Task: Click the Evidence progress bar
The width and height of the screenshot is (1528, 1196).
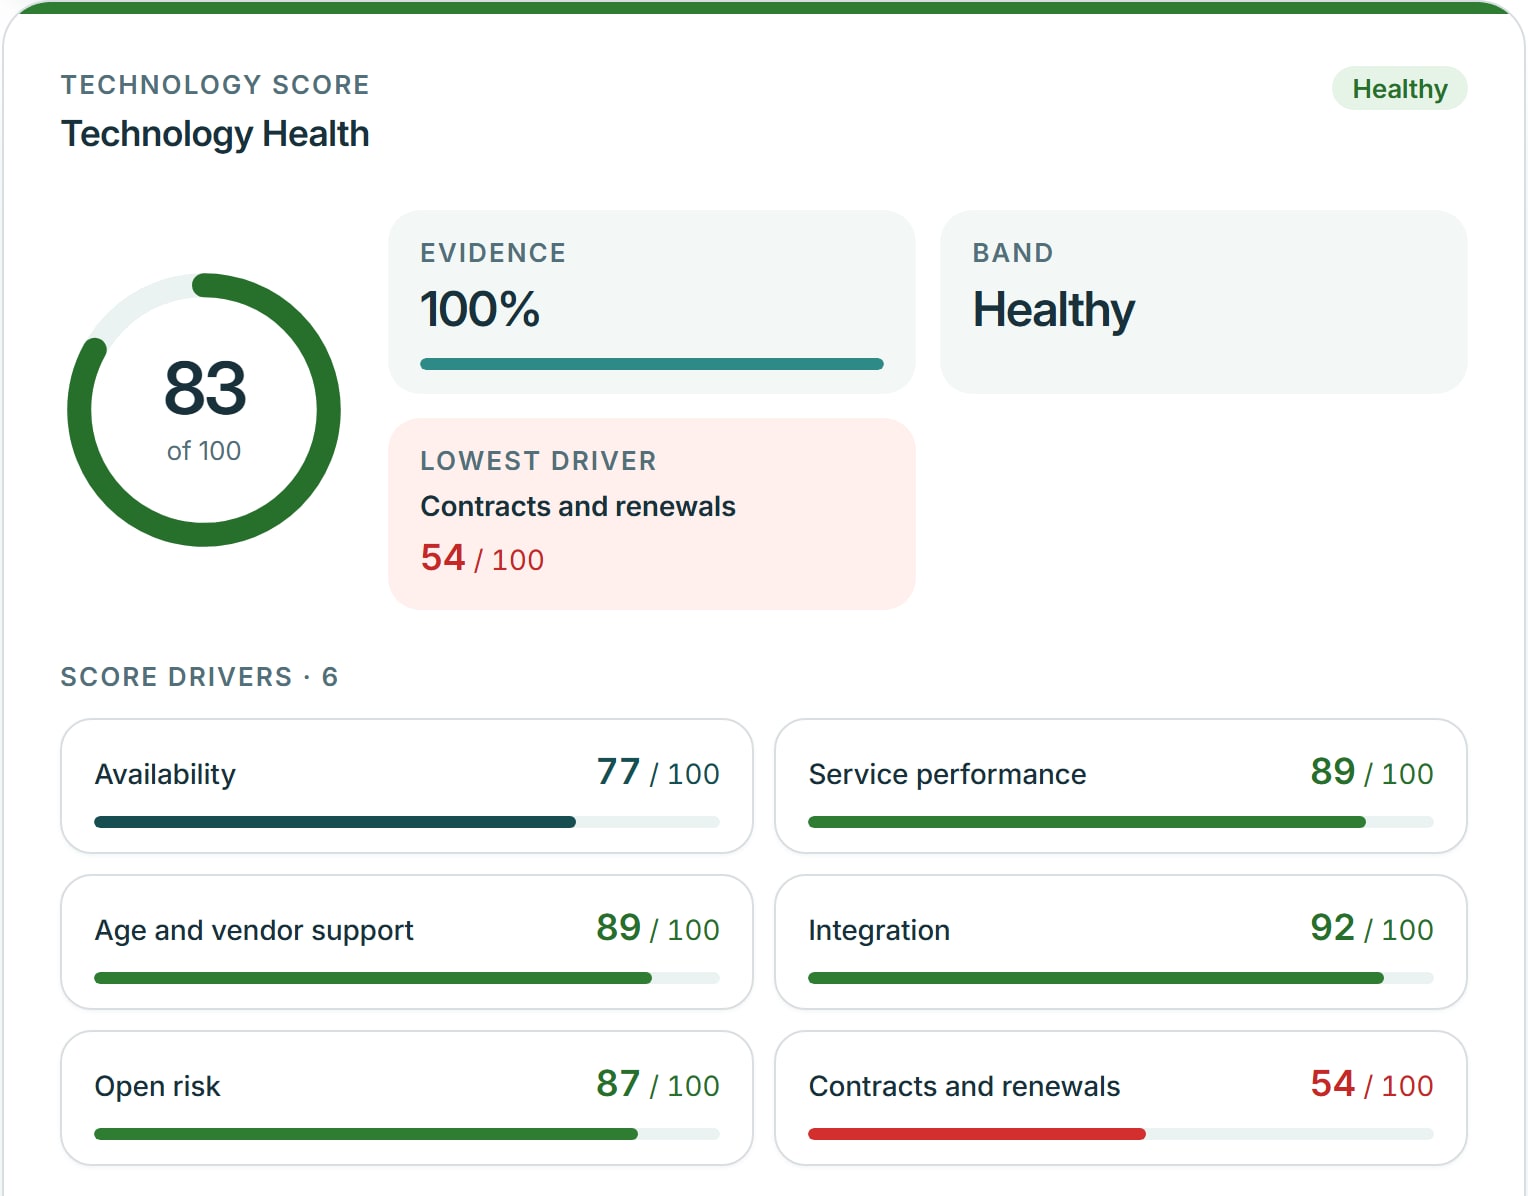Action: 652,364
